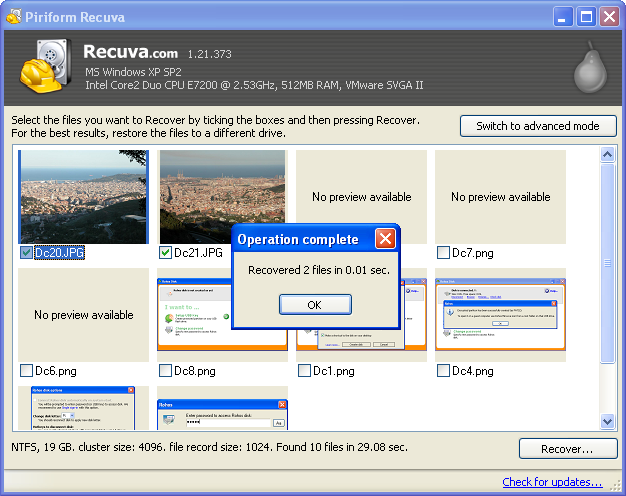Minimize the Piriform Recuva window
Viewport: 626px width, 496px height.
click(562, 17)
